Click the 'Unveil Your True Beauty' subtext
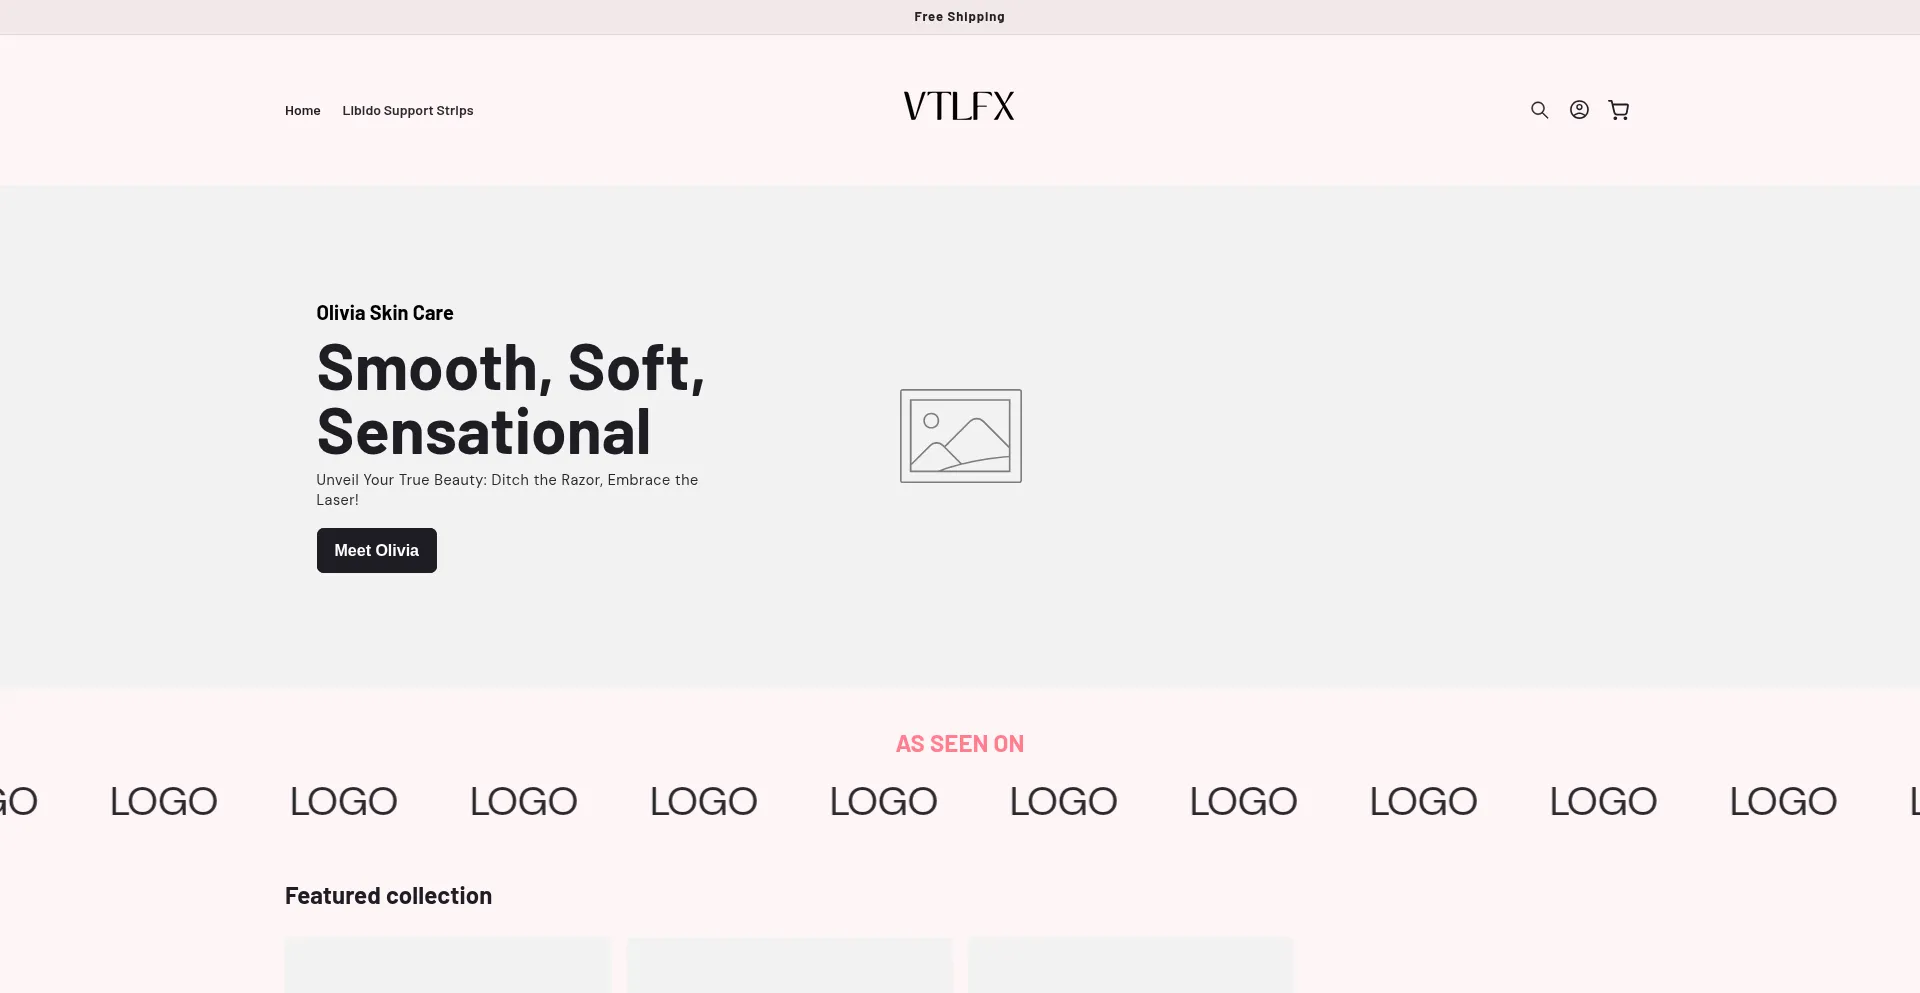 click(x=507, y=490)
